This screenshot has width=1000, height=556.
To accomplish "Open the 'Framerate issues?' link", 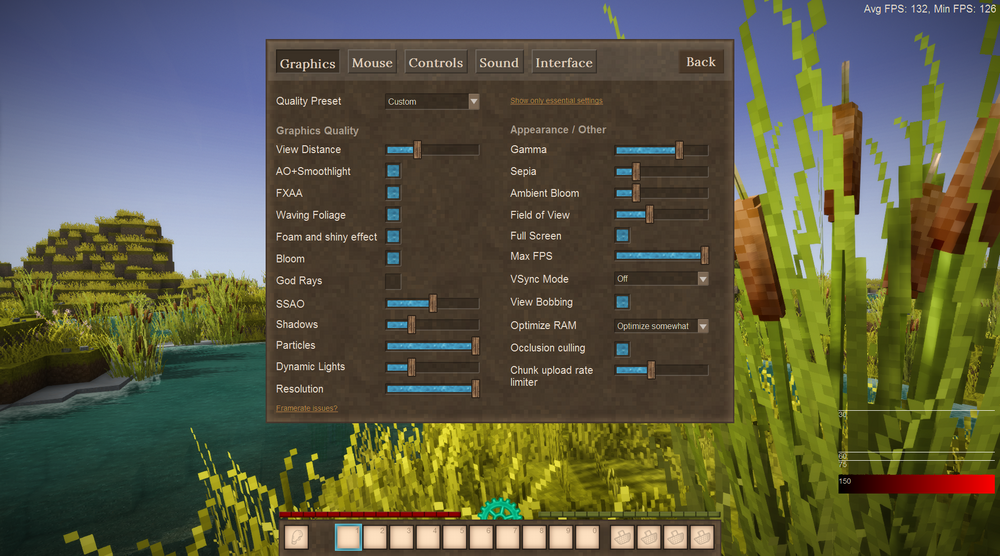I will pyautogui.click(x=306, y=408).
